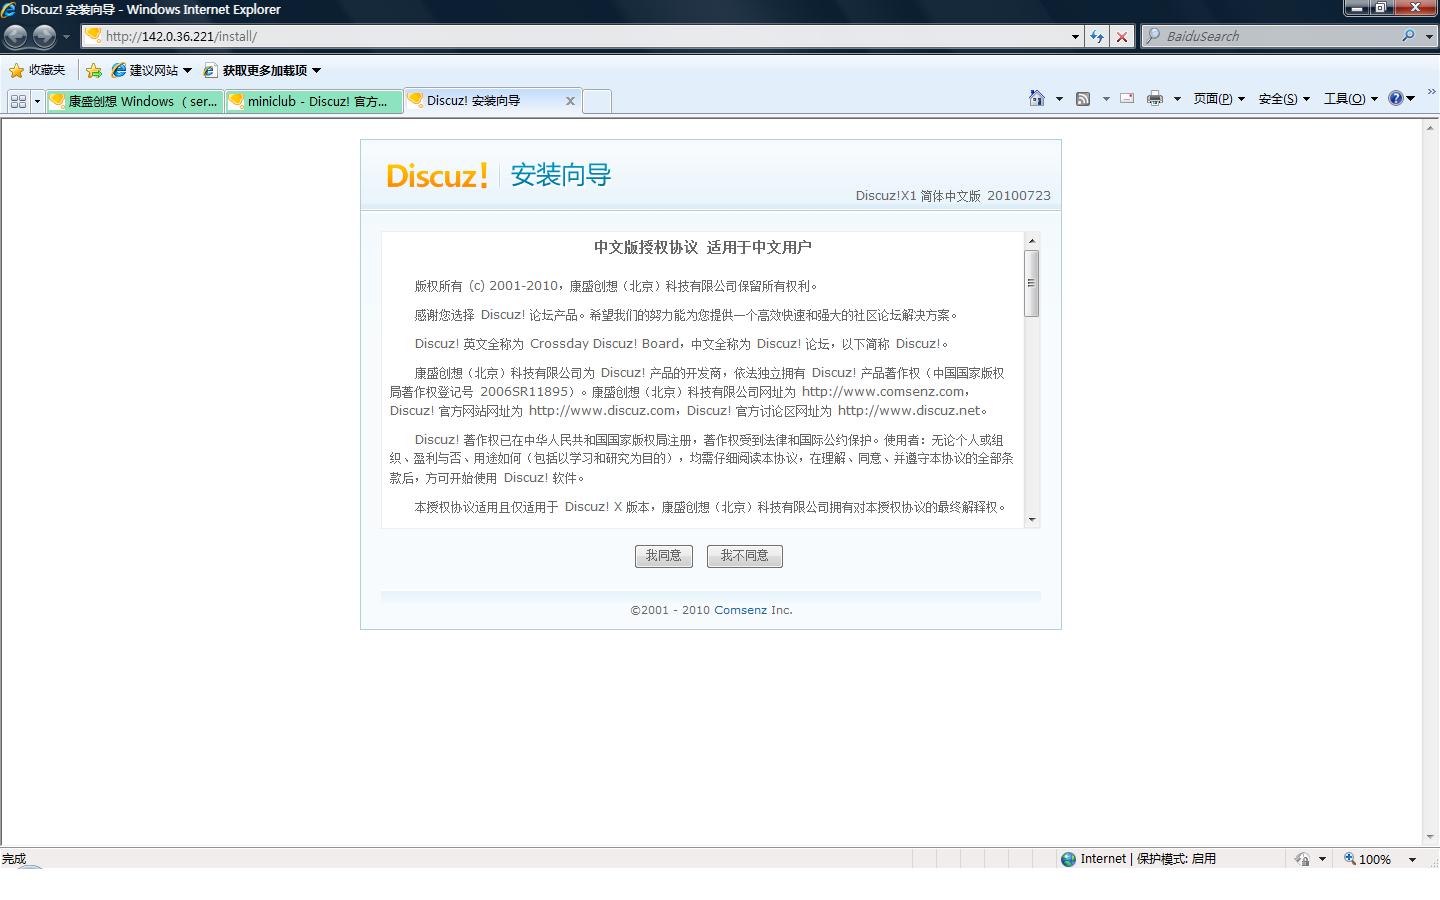The image size is (1440, 900).
Task: Open the 安全(S) menu
Action: (1284, 98)
